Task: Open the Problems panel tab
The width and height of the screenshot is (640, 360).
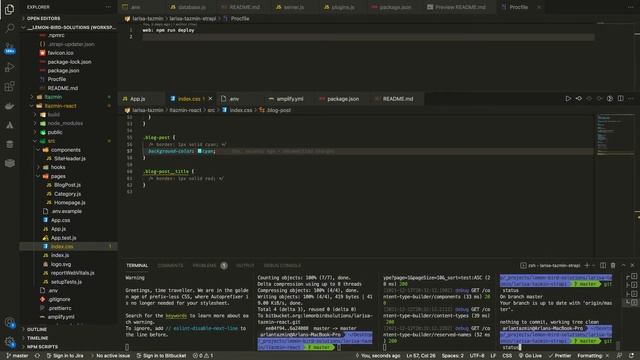Action: tap(210, 265)
